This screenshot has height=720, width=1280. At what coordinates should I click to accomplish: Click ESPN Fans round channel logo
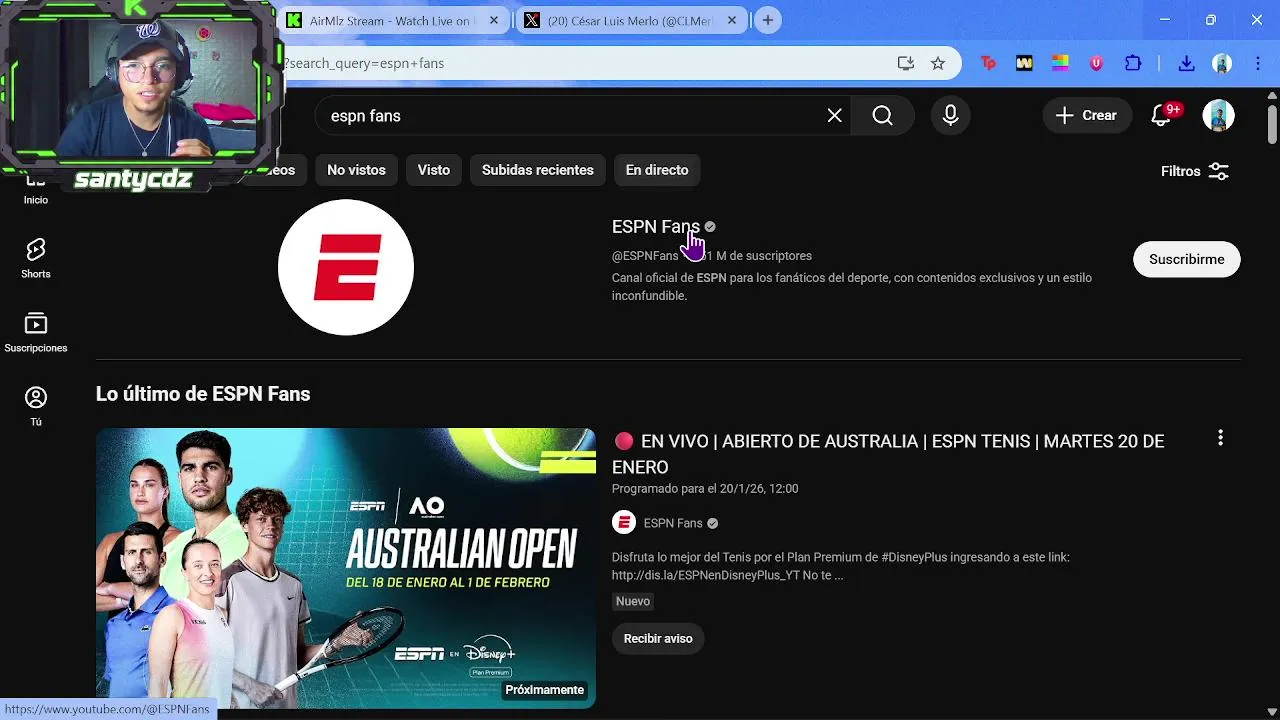click(346, 267)
